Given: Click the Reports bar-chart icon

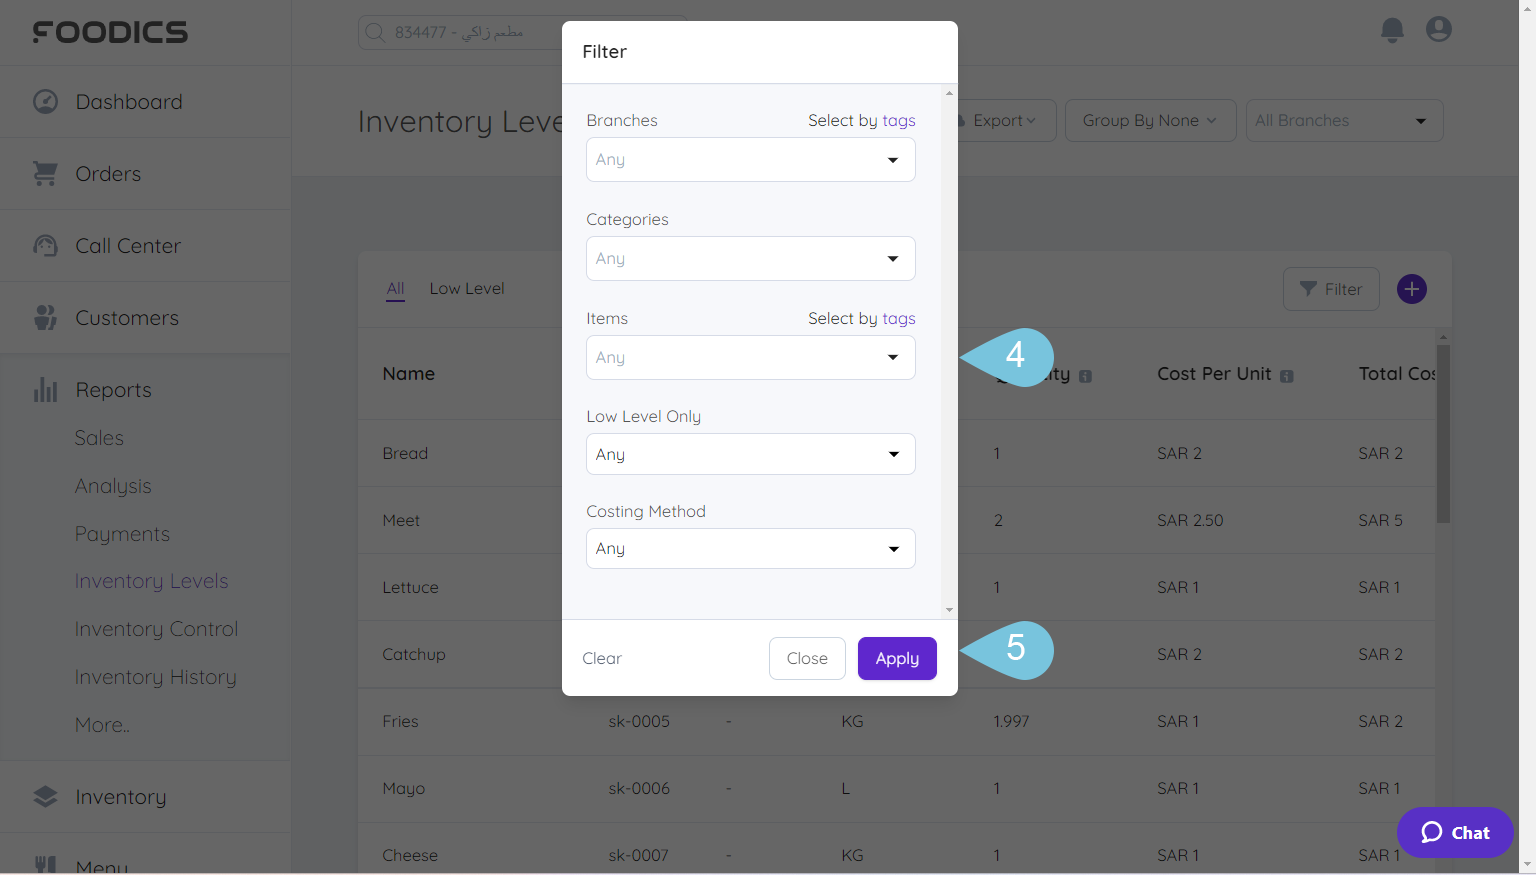Looking at the screenshot, I should (45, 390).
